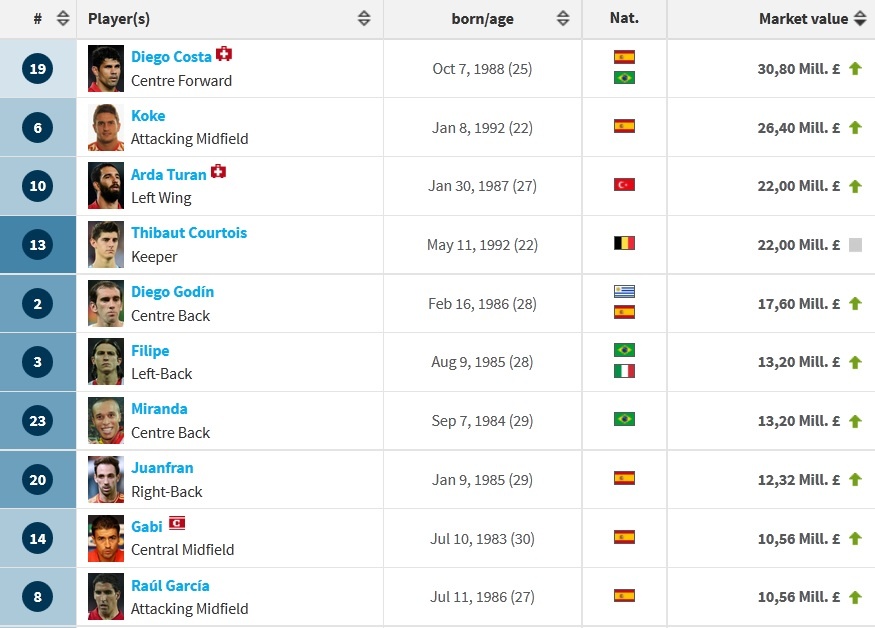The height and width of the screenshot is (628, 875).
Task: Click Arda Turan's Turkey flag icon
Action: [624, 185]
